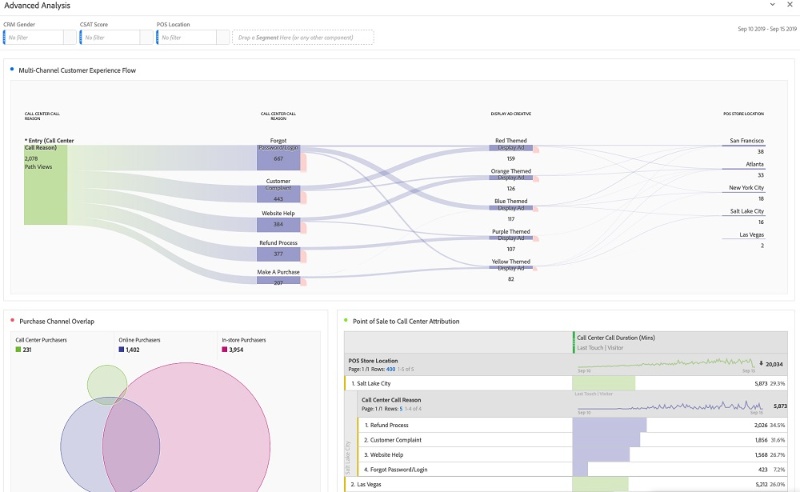Click the segment drop zone field
The width and height of the screenshot is (800, 492).
pyautogui.click(x=303, y=38)
